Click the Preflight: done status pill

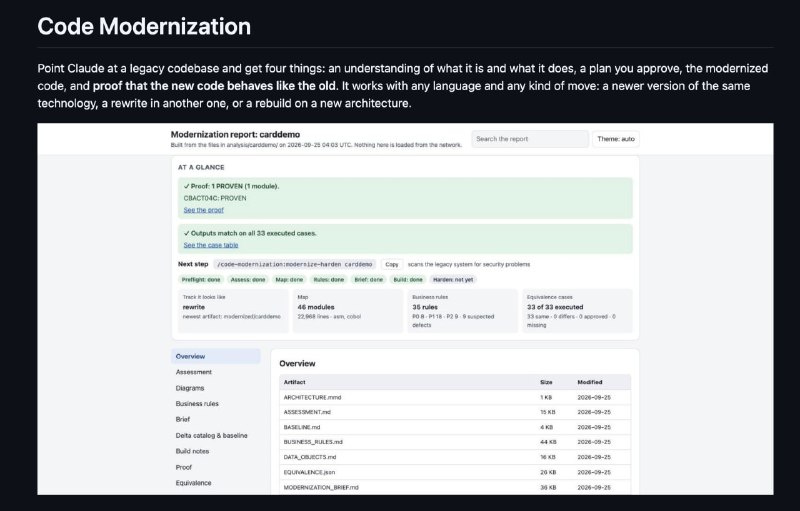(201, 279)
